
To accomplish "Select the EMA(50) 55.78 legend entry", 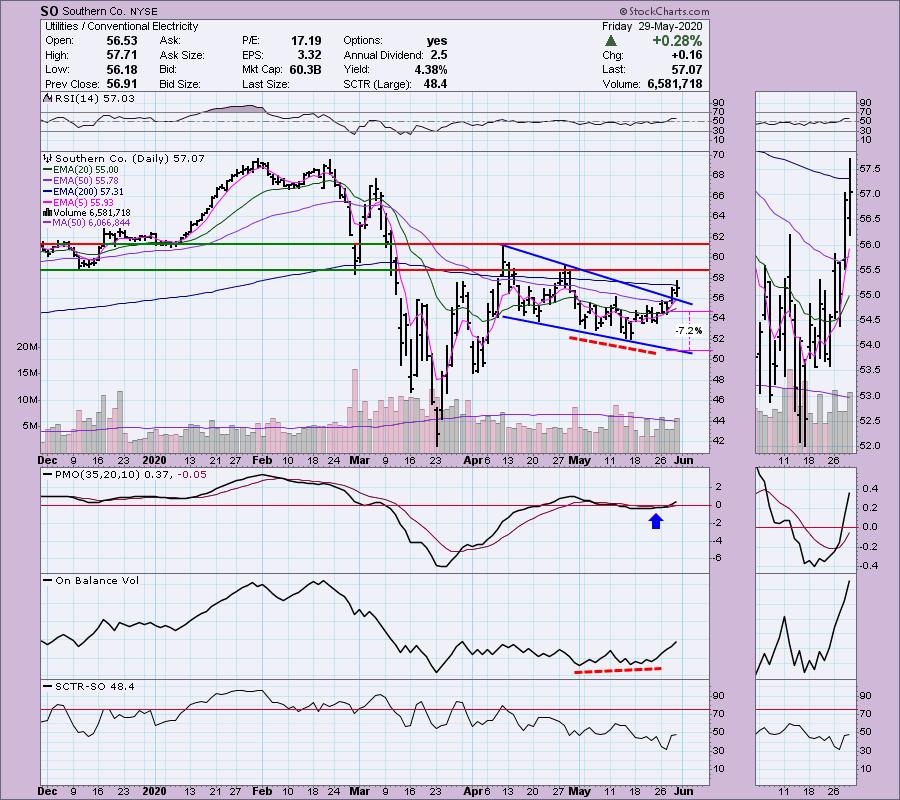I will pos(83,180).
